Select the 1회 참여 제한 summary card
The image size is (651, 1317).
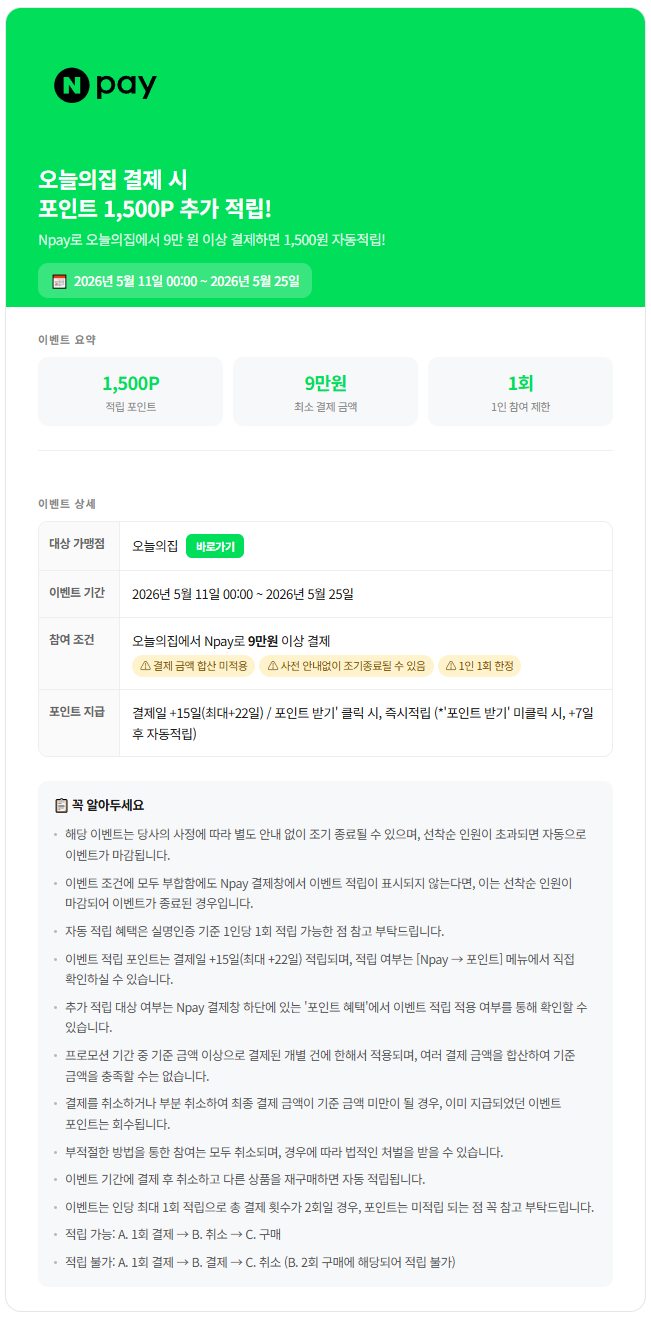click(520, 391)
